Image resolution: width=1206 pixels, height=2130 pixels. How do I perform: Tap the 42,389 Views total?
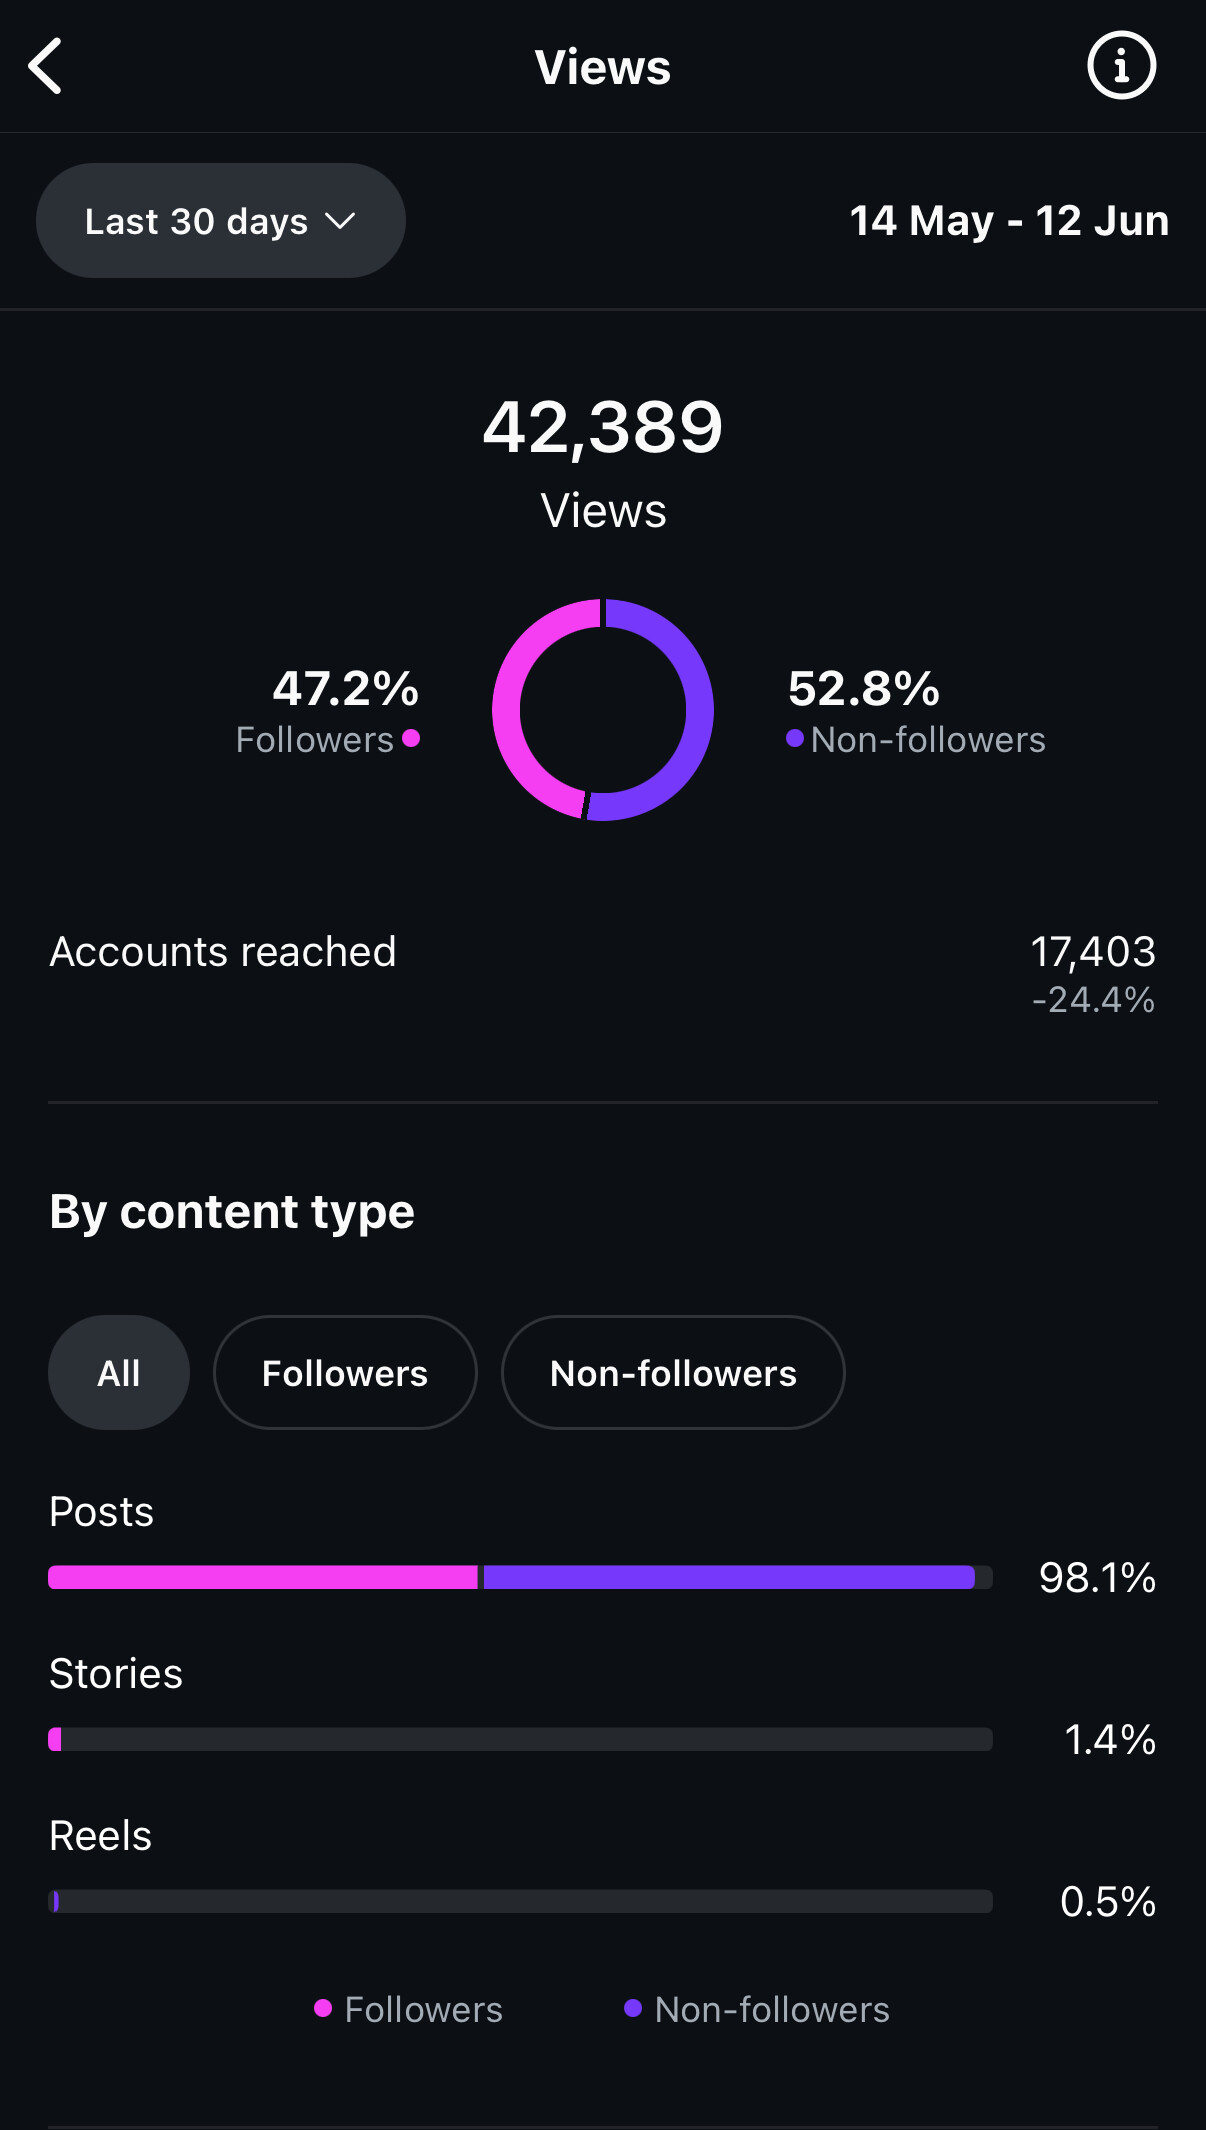tap(603, 462)
